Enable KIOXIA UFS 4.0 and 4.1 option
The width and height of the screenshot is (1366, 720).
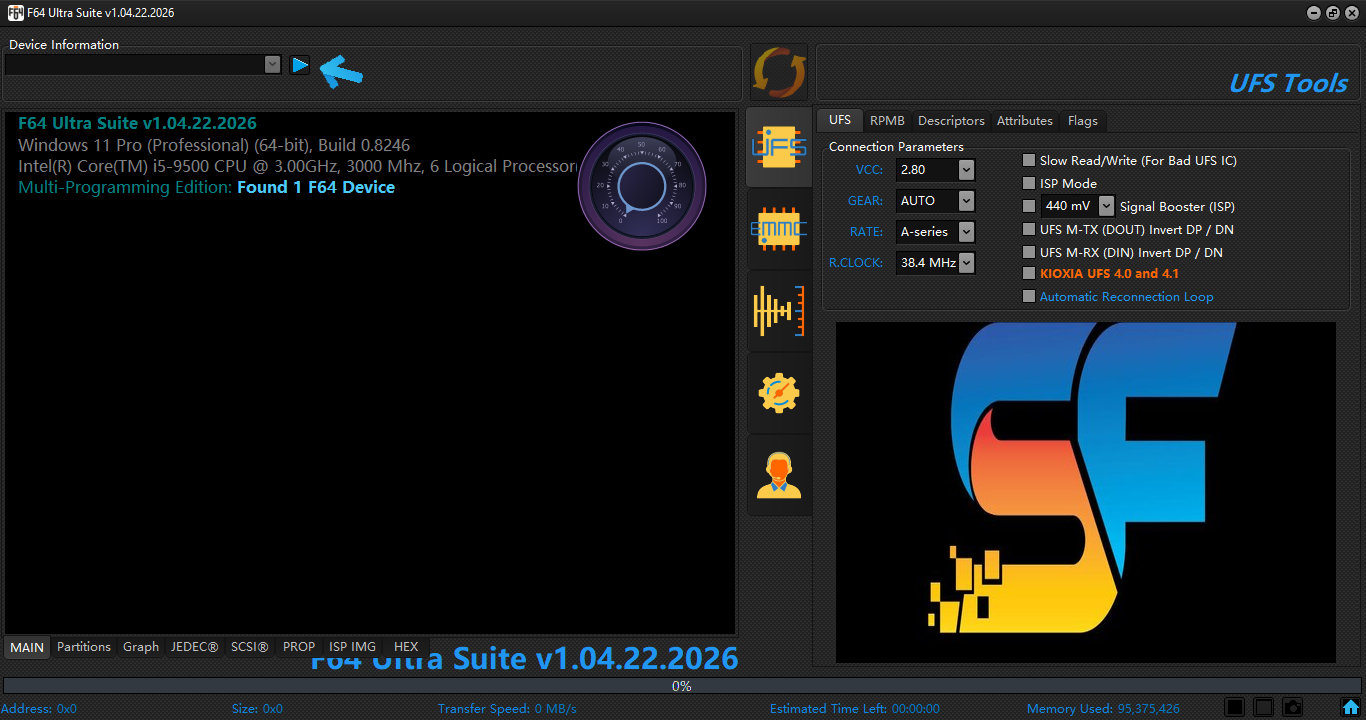point(1029,273)
